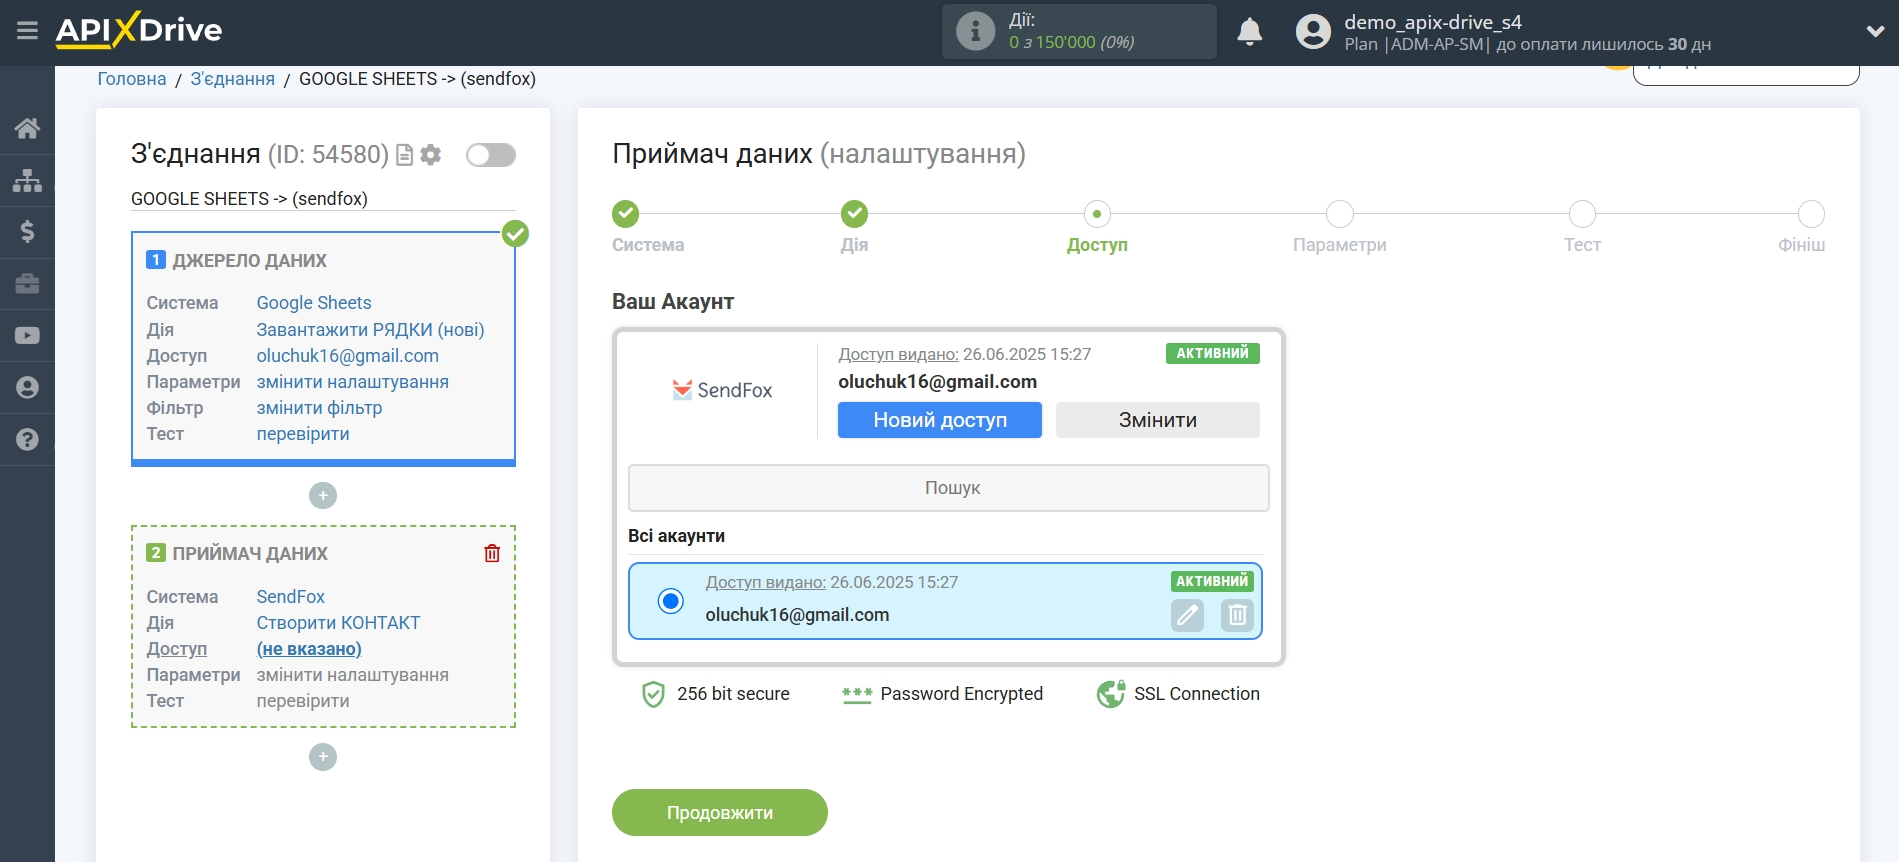The image size is (1899, 862).
Task: Click the actions counter 0 з 150'000
Action: [1071, 42]
